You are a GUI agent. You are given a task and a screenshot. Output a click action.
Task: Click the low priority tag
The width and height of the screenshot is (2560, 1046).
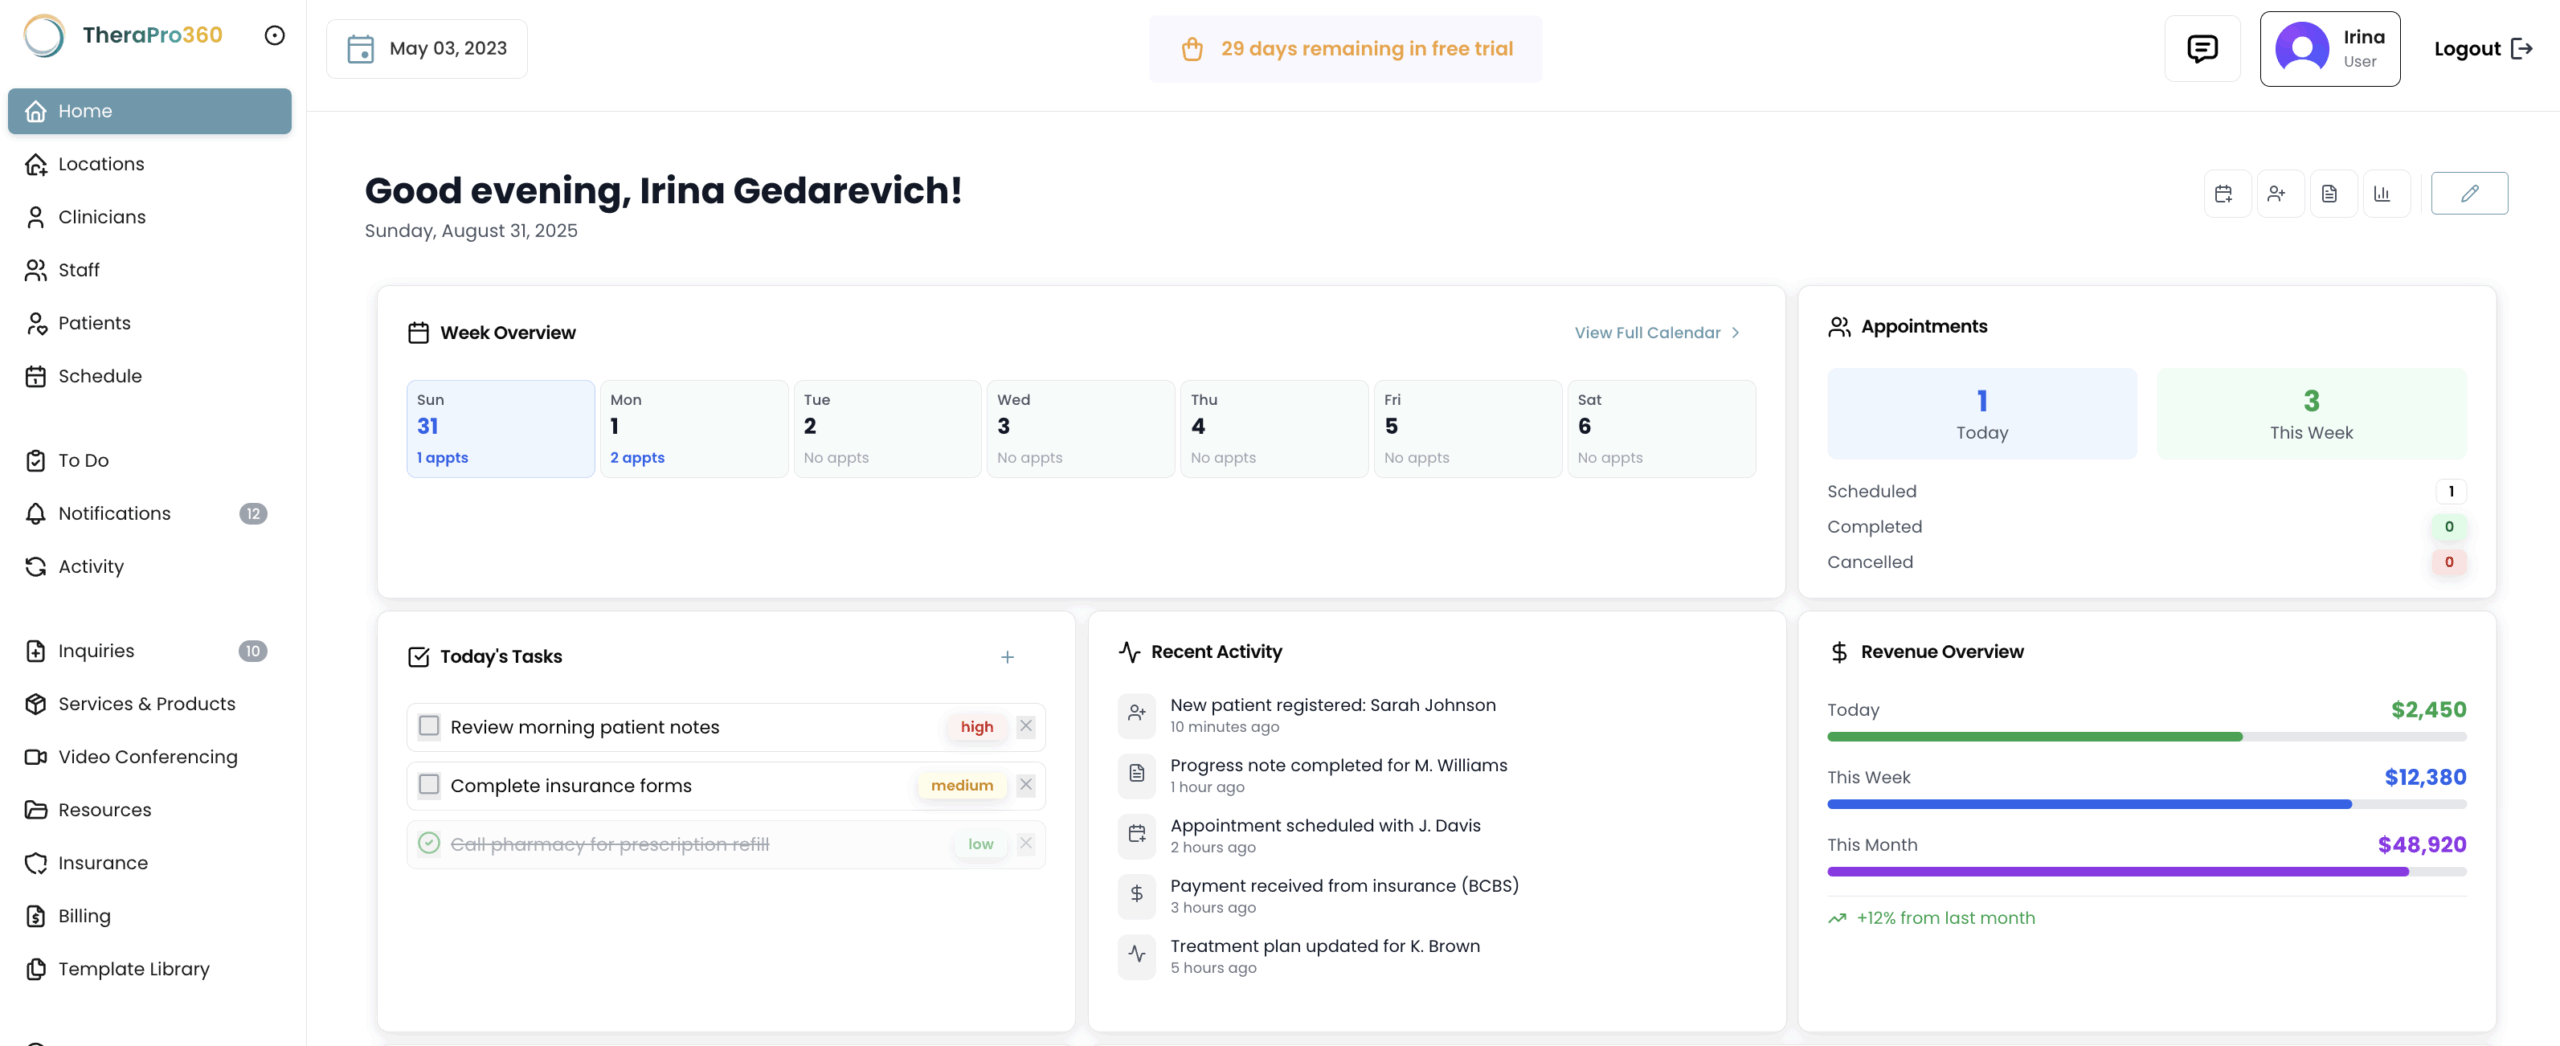[980, 844]
